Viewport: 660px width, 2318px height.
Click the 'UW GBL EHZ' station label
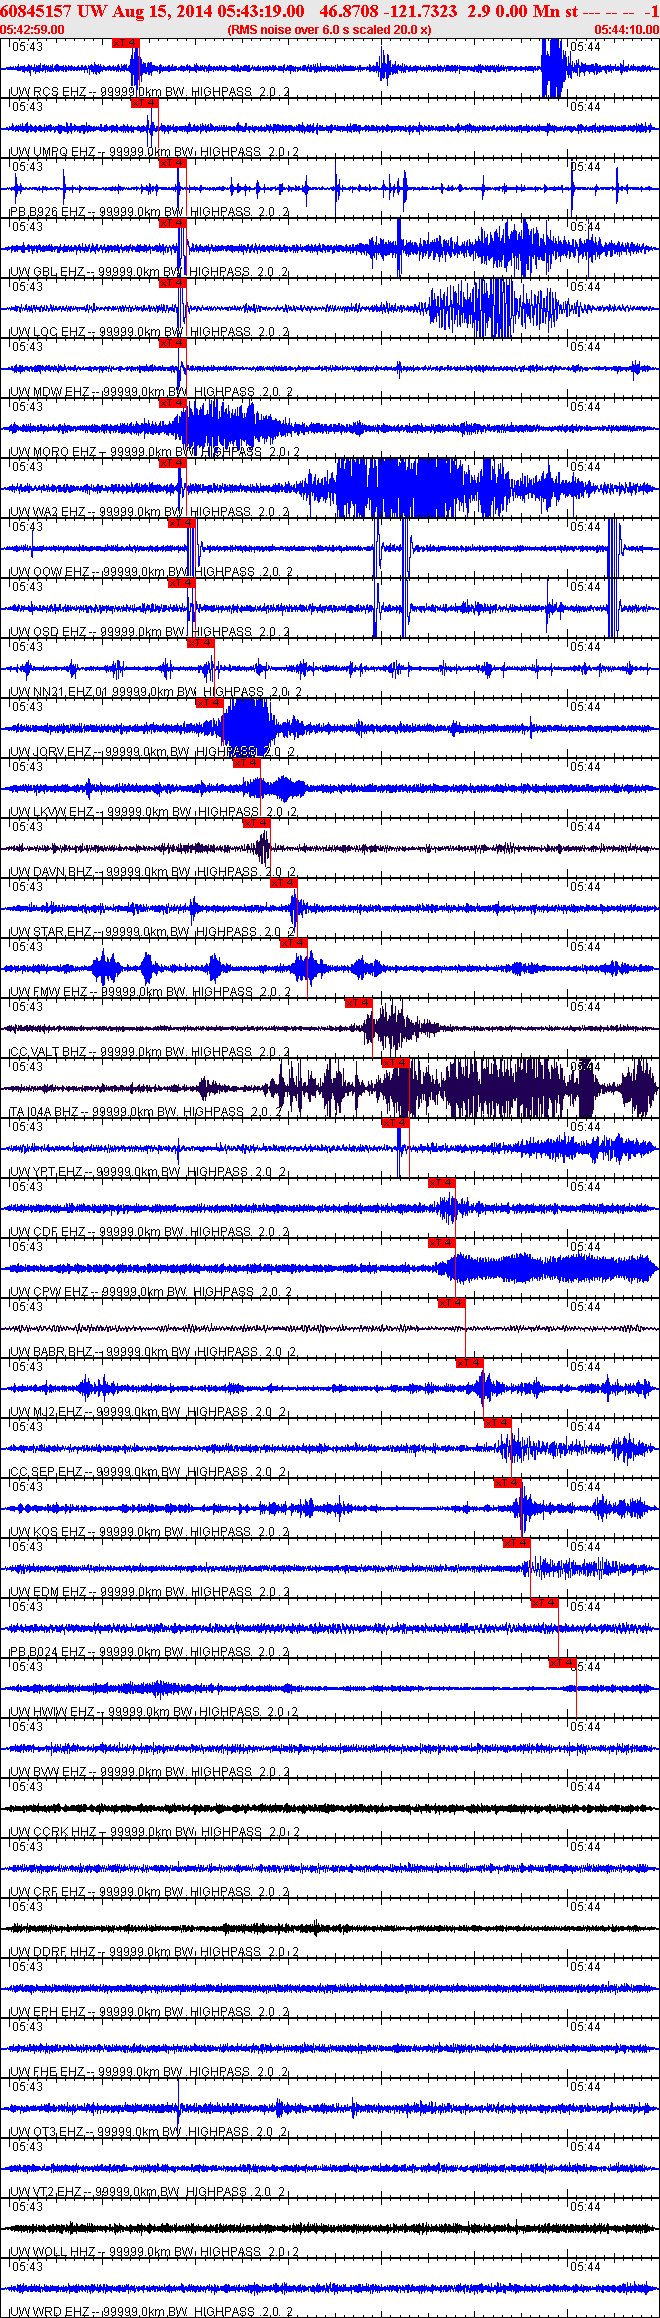(47, 272)
